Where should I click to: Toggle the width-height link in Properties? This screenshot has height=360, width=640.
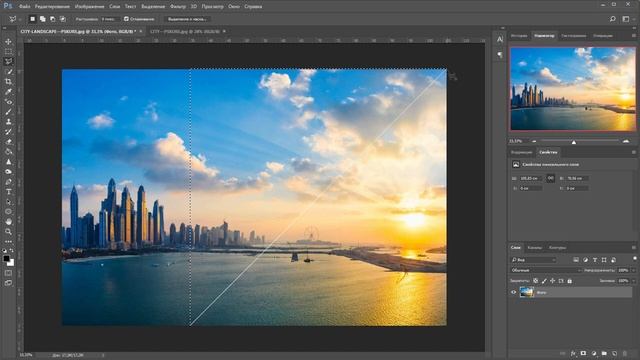pos(550,178)
